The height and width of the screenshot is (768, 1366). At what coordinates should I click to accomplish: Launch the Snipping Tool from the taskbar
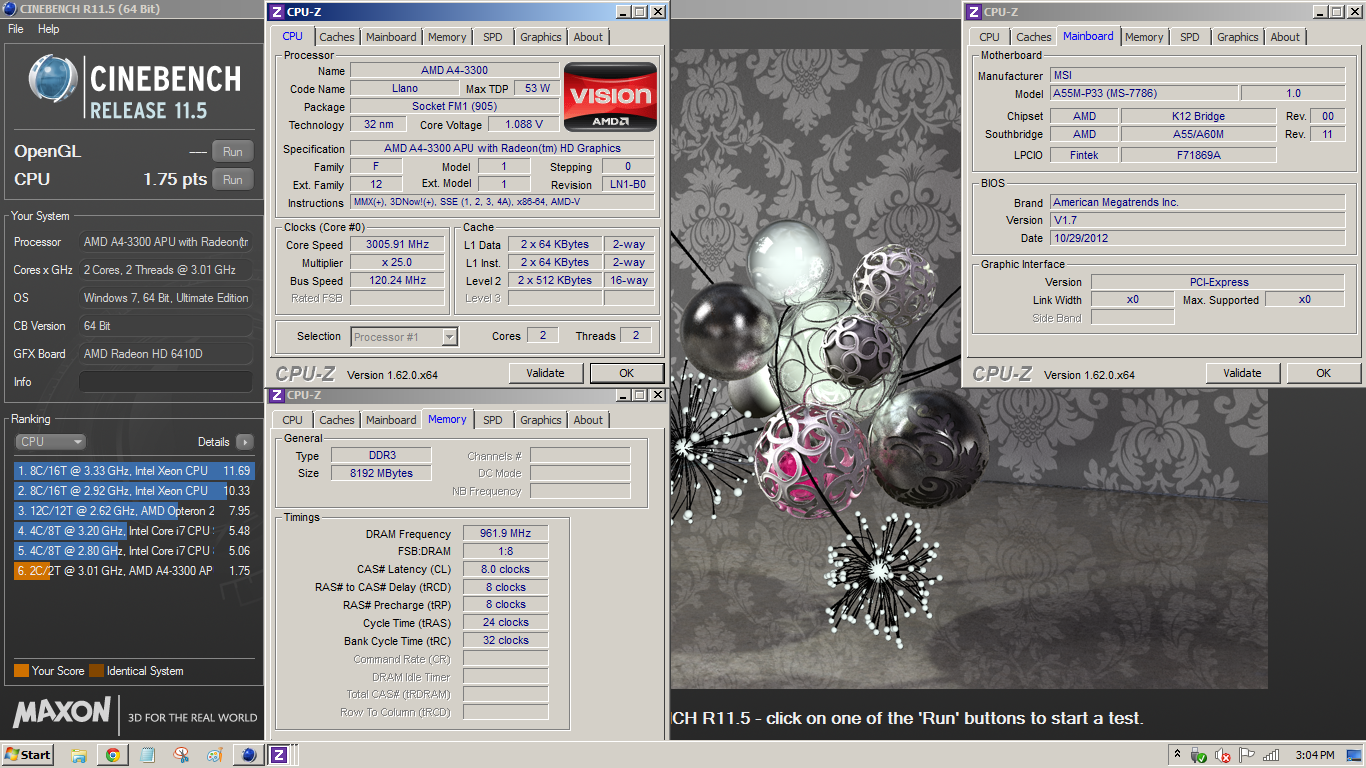181,755
